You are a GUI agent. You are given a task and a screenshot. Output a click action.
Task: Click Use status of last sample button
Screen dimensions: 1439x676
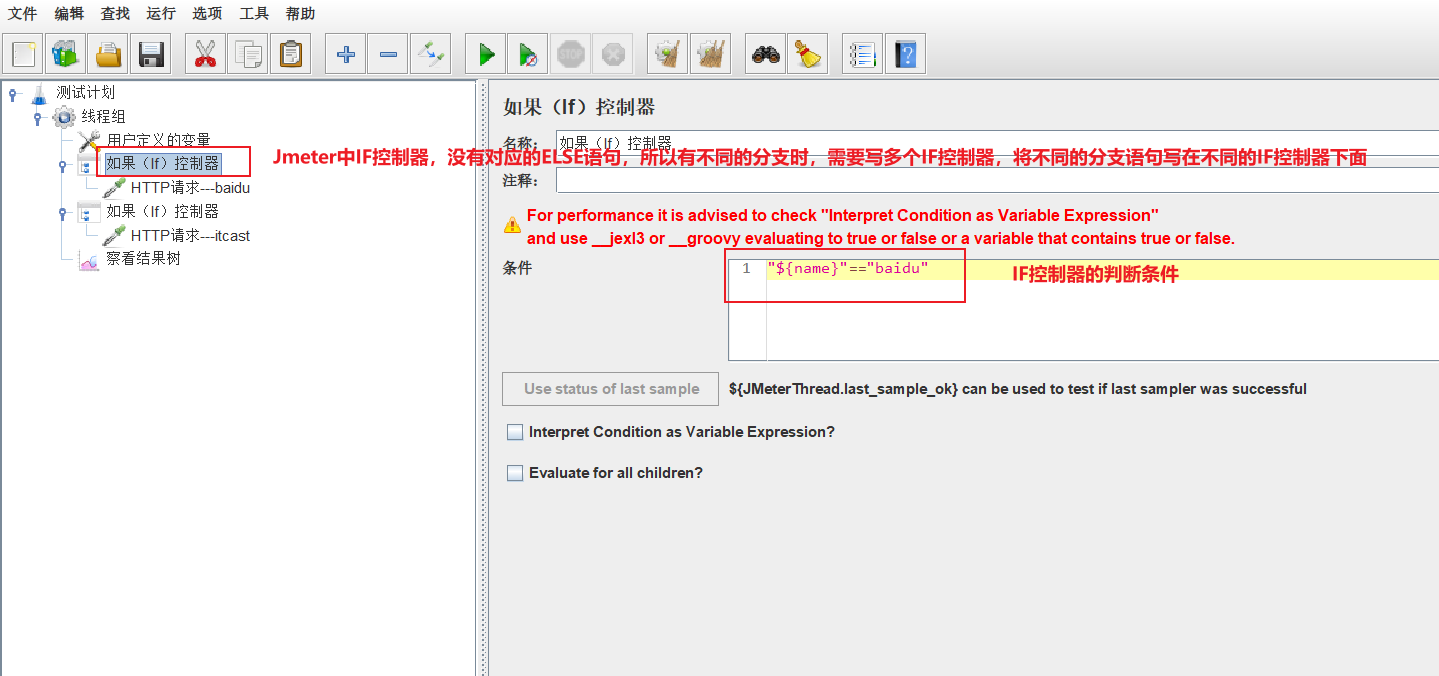611,389
